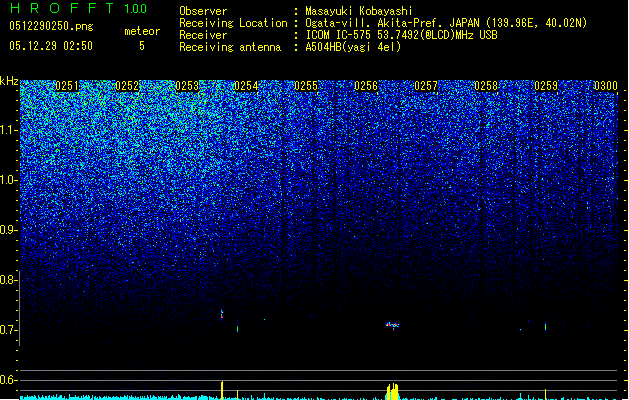
Task: Click the observer name Masayuki Kobayashi
Action: pyautogui.click(x=359, y=11)
